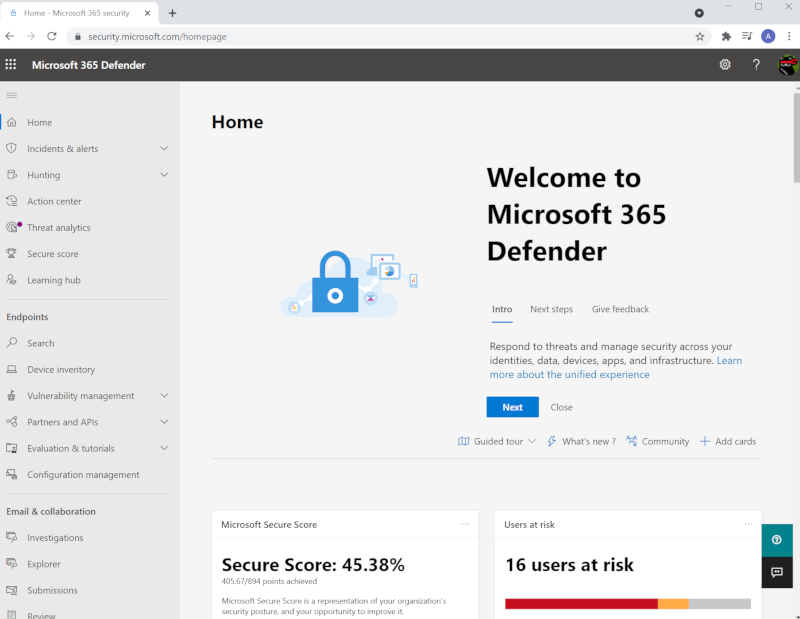The image size is (800, 619).
Task: Click the Secure score trophy icon
Action: pos(11,254)
